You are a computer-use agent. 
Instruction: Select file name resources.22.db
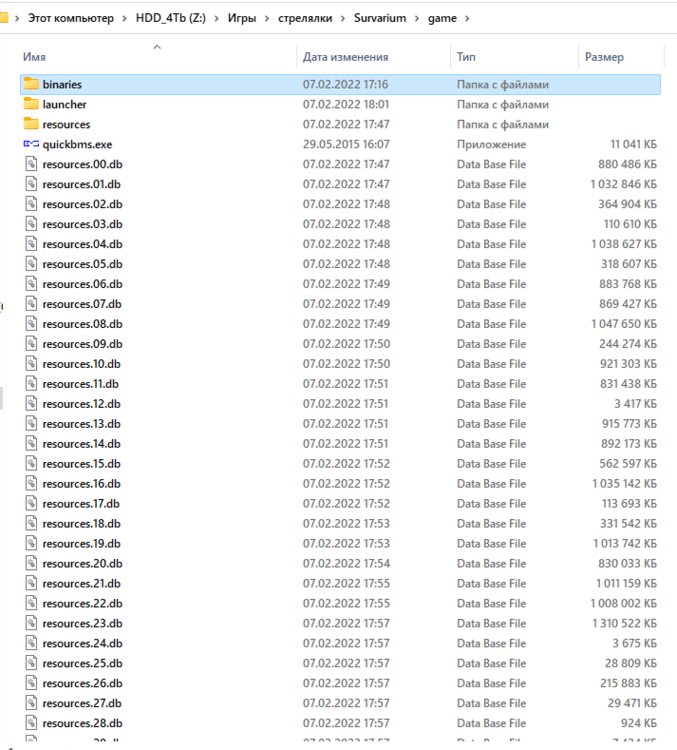(82, 604)
